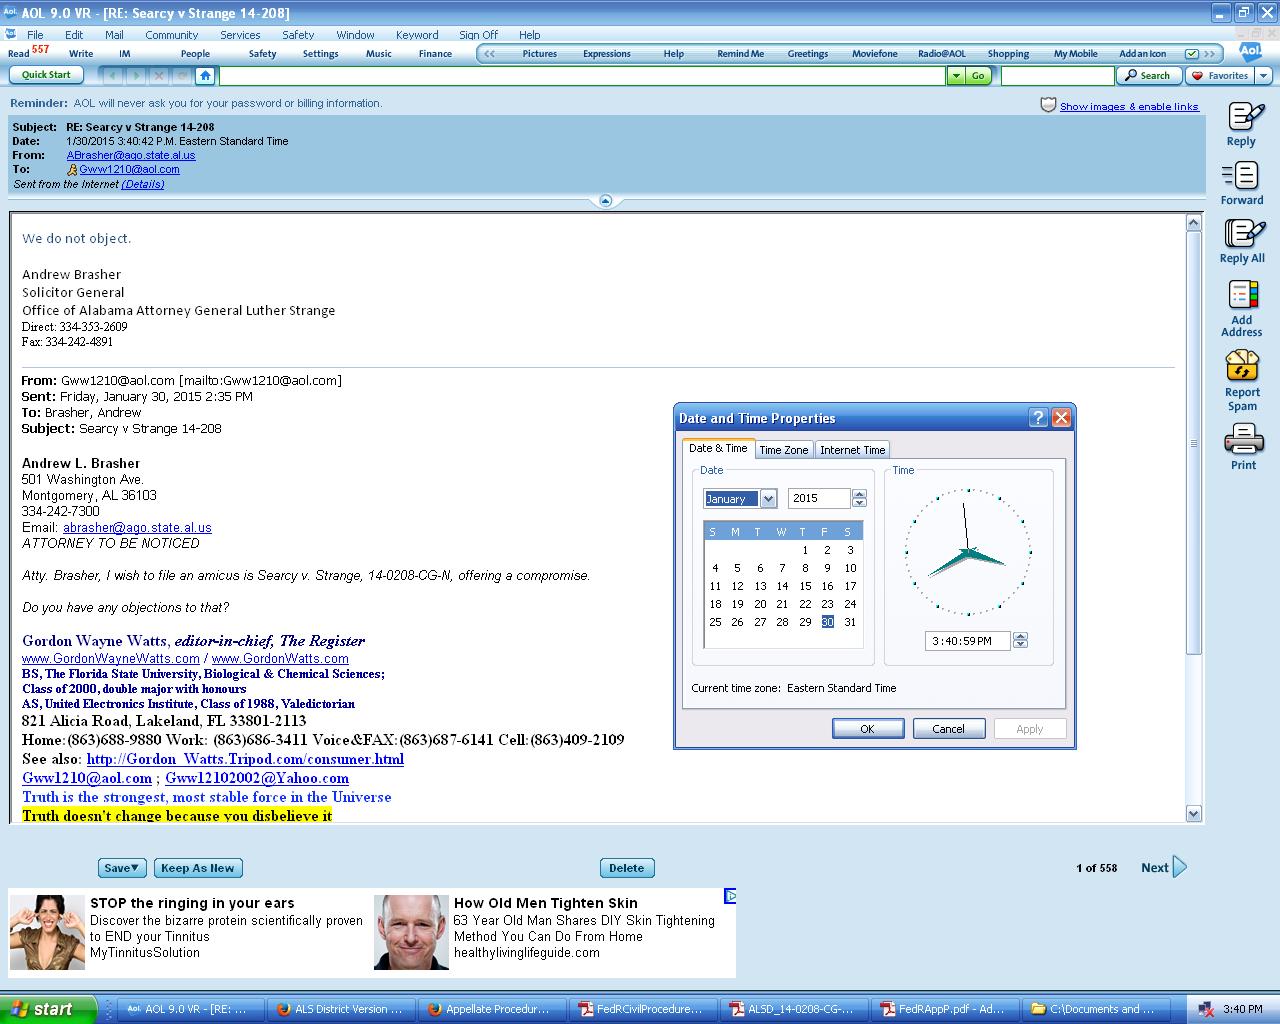This screenshot has width=1280, height=1024.
Task: Click Show images & enable links
Action: [x=1129, y=106]
